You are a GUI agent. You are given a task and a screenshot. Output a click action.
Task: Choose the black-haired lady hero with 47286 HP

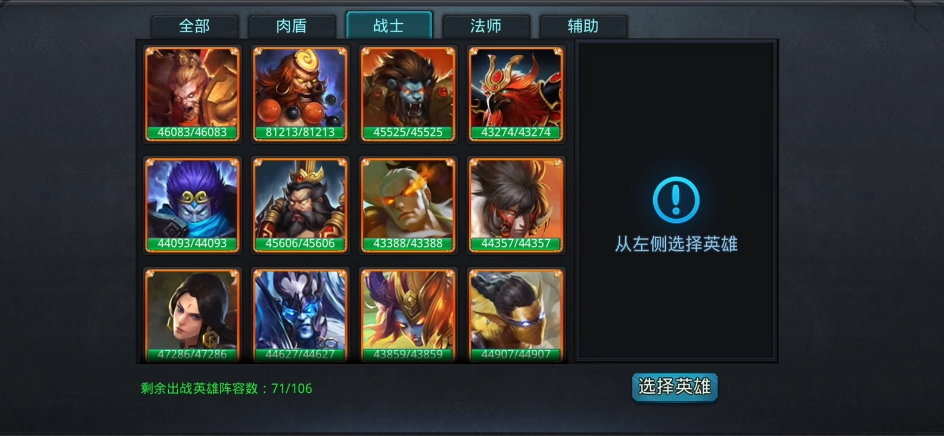pyautogui.click(x=192, y=316)
